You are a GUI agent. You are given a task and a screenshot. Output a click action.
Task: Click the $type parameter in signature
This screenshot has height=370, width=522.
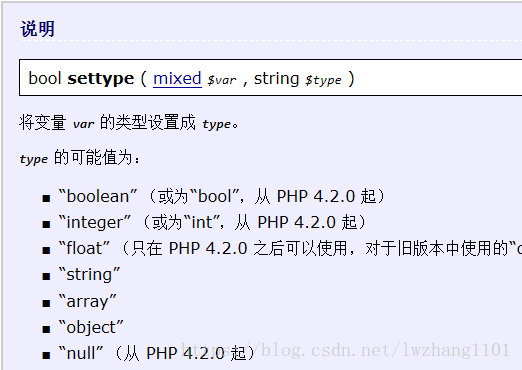tap(323, 80)
